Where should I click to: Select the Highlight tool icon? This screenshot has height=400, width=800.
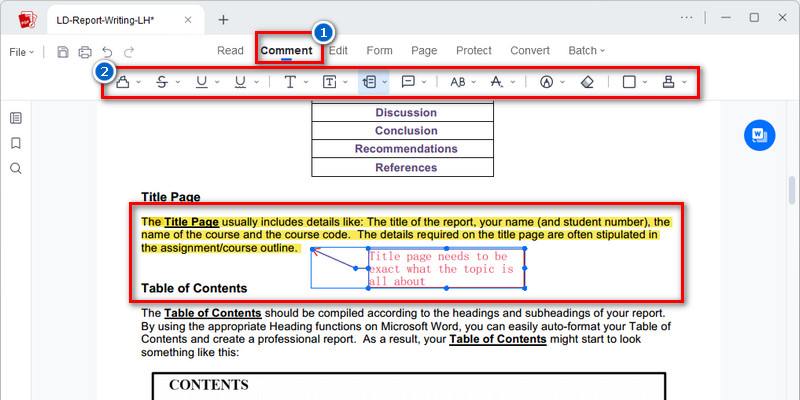[123, 82]
